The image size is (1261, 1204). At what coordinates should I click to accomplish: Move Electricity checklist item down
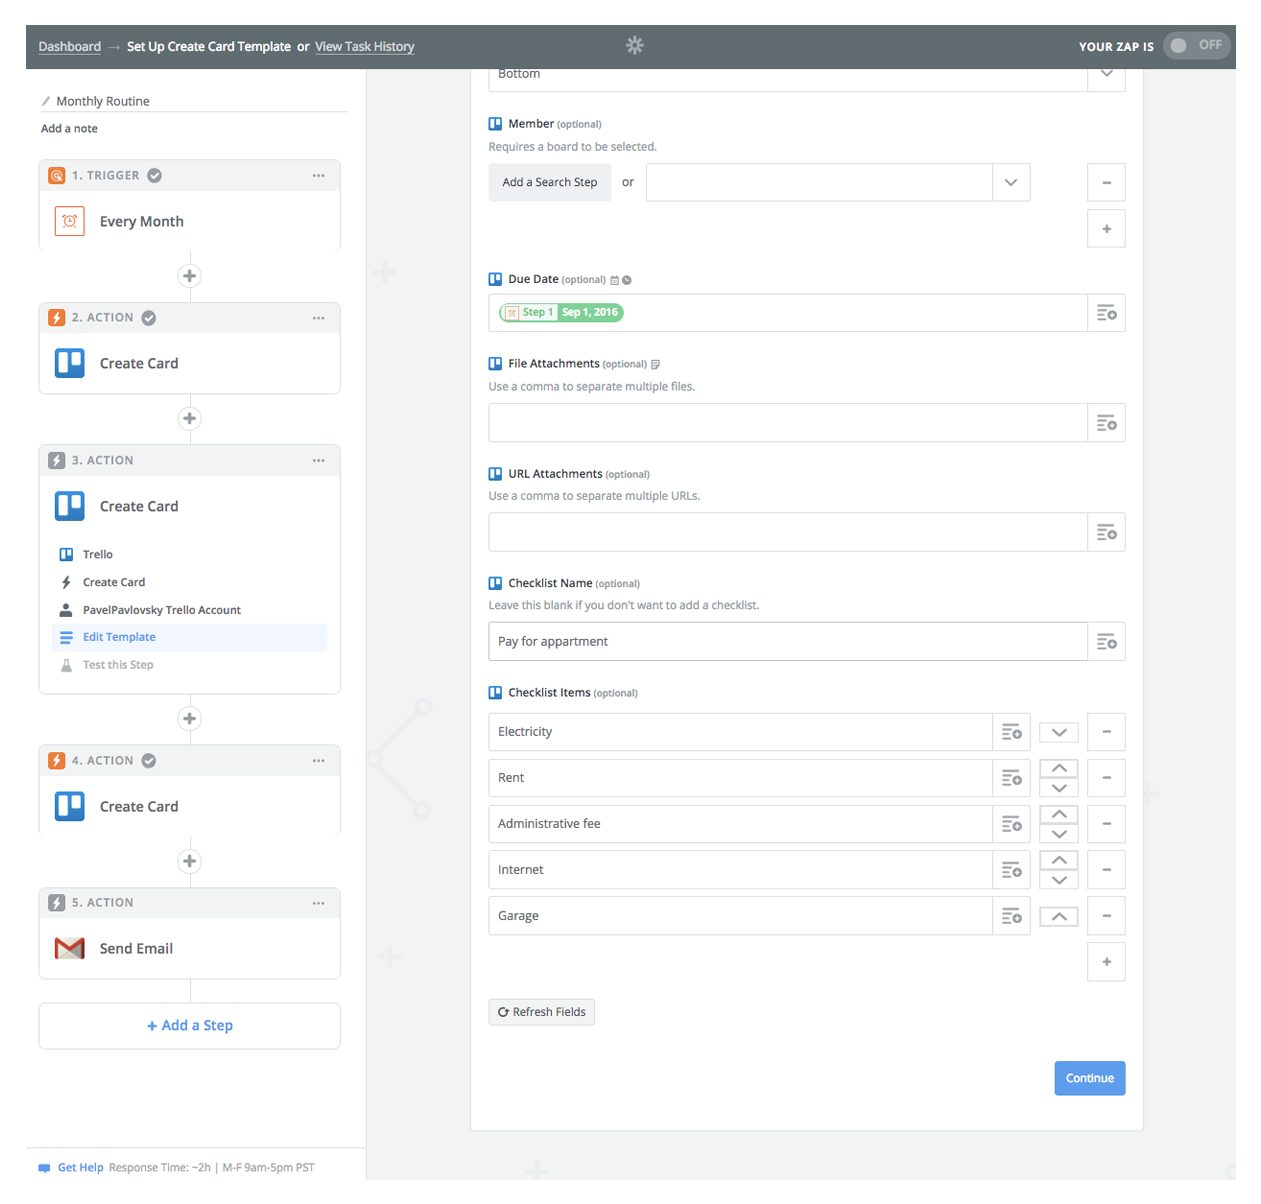click(x=1059, y=733)
